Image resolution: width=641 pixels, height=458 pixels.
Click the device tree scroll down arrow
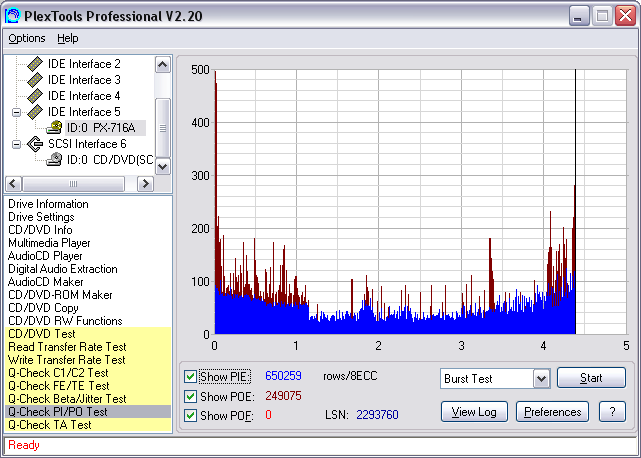(x=163, y=166)
